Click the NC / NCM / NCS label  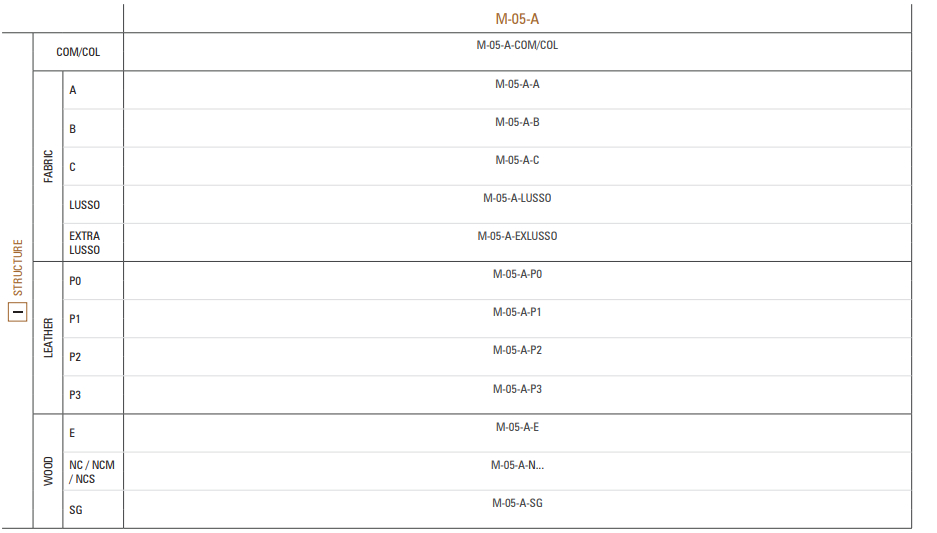(x=92, y=472)
